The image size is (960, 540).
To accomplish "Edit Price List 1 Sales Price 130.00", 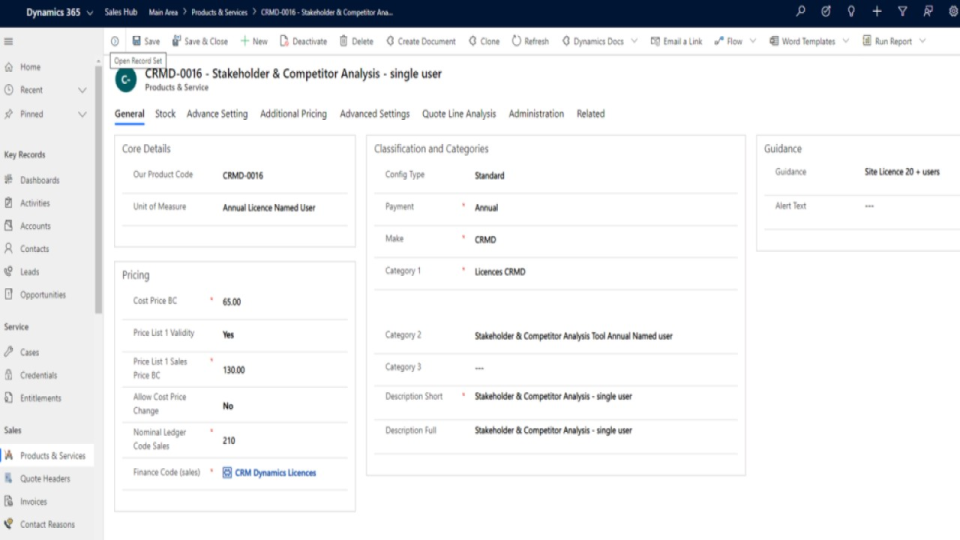I will [x=284, y=370].
